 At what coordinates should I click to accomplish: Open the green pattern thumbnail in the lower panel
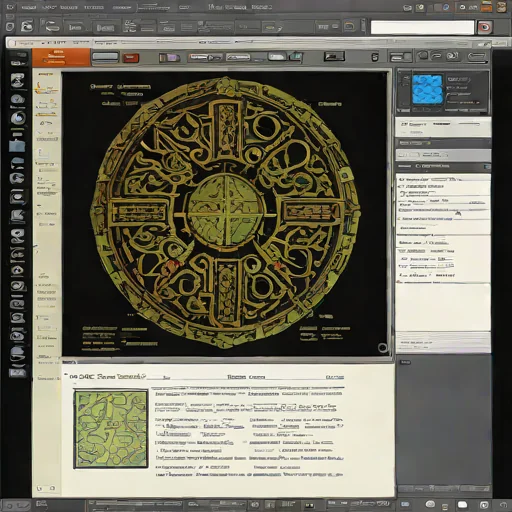111,429
